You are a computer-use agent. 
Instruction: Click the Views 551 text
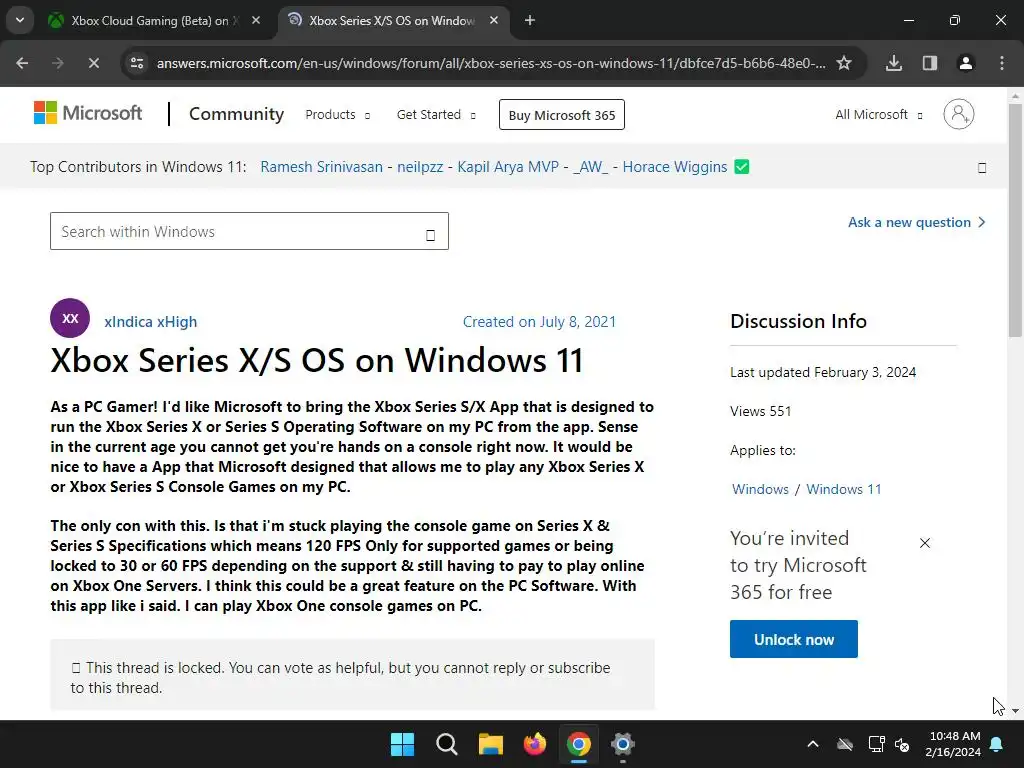pos(760,411)
